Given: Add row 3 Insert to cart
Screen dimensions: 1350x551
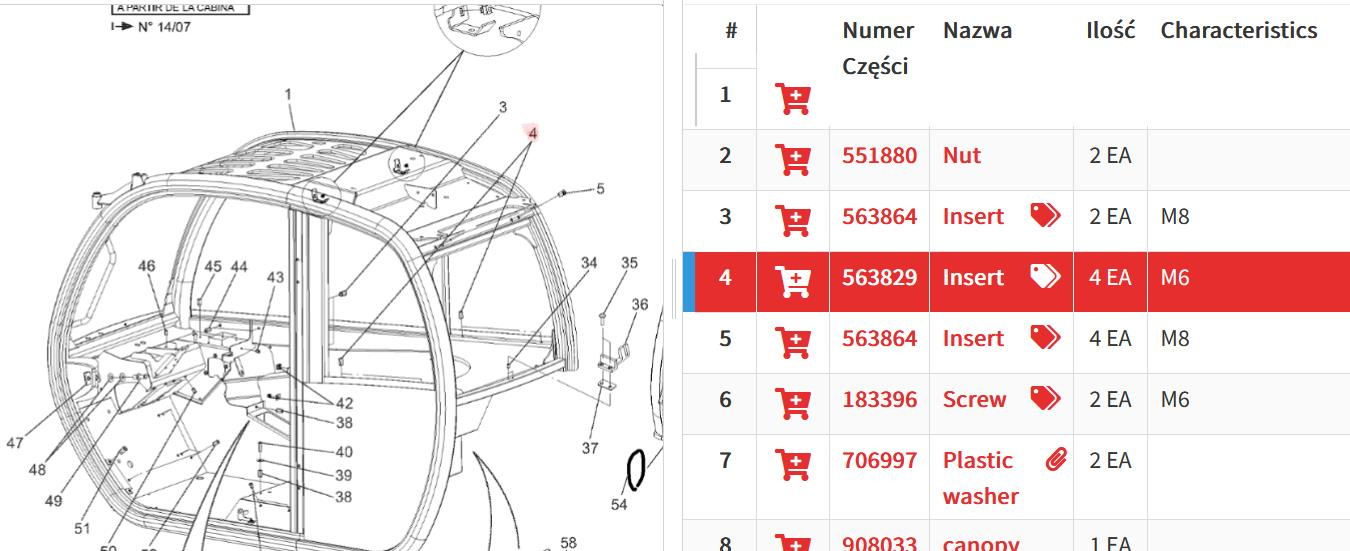Looking at the screenshot, I should tap(793, 219).
